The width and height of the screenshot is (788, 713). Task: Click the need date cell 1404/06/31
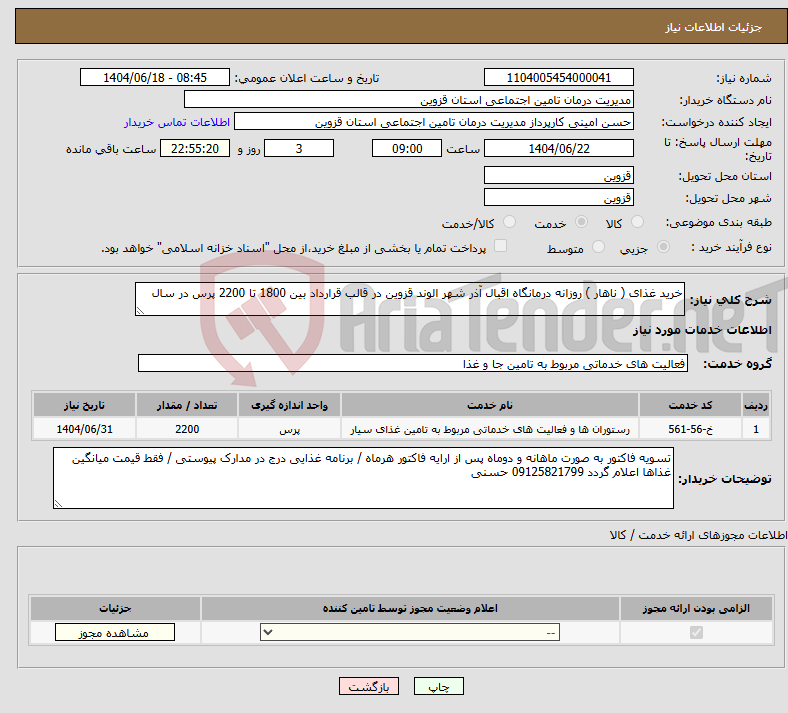pos(84,429)
